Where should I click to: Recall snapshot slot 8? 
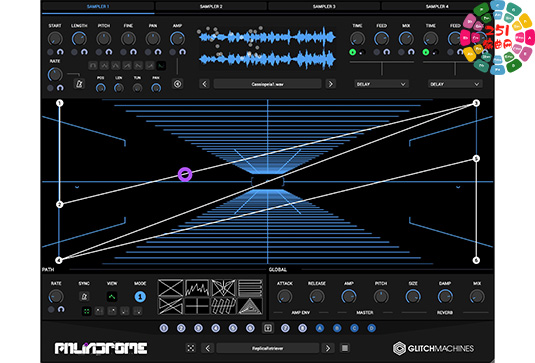(x=302, y=328)
